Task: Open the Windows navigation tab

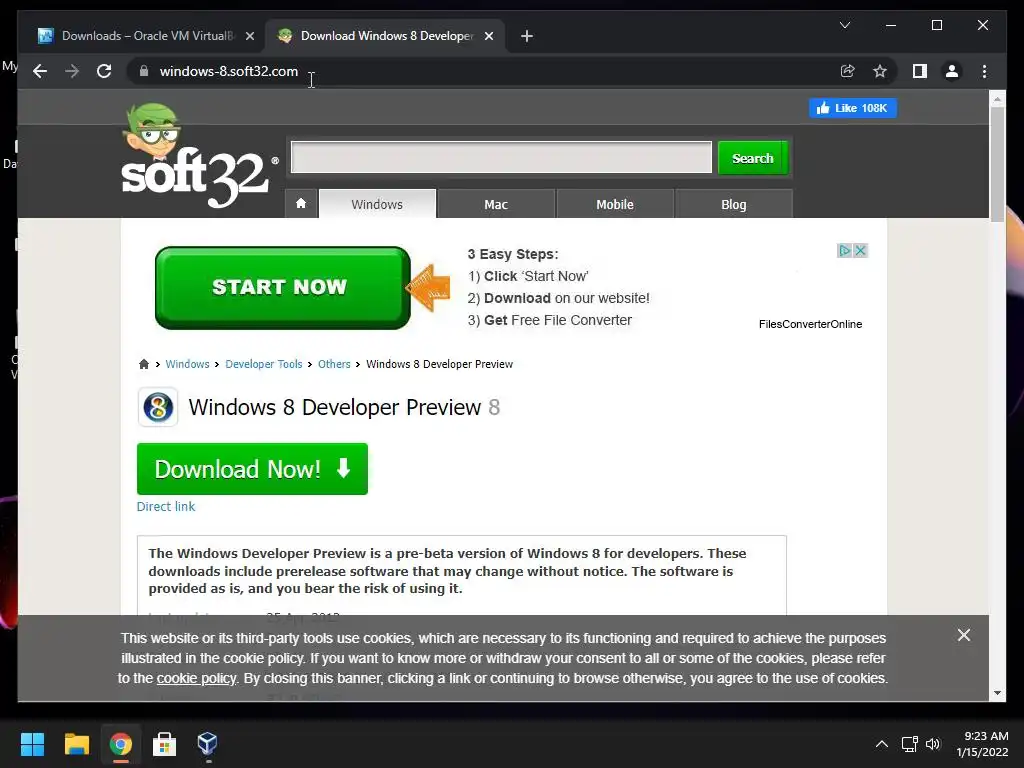Action: coord(377,204)
